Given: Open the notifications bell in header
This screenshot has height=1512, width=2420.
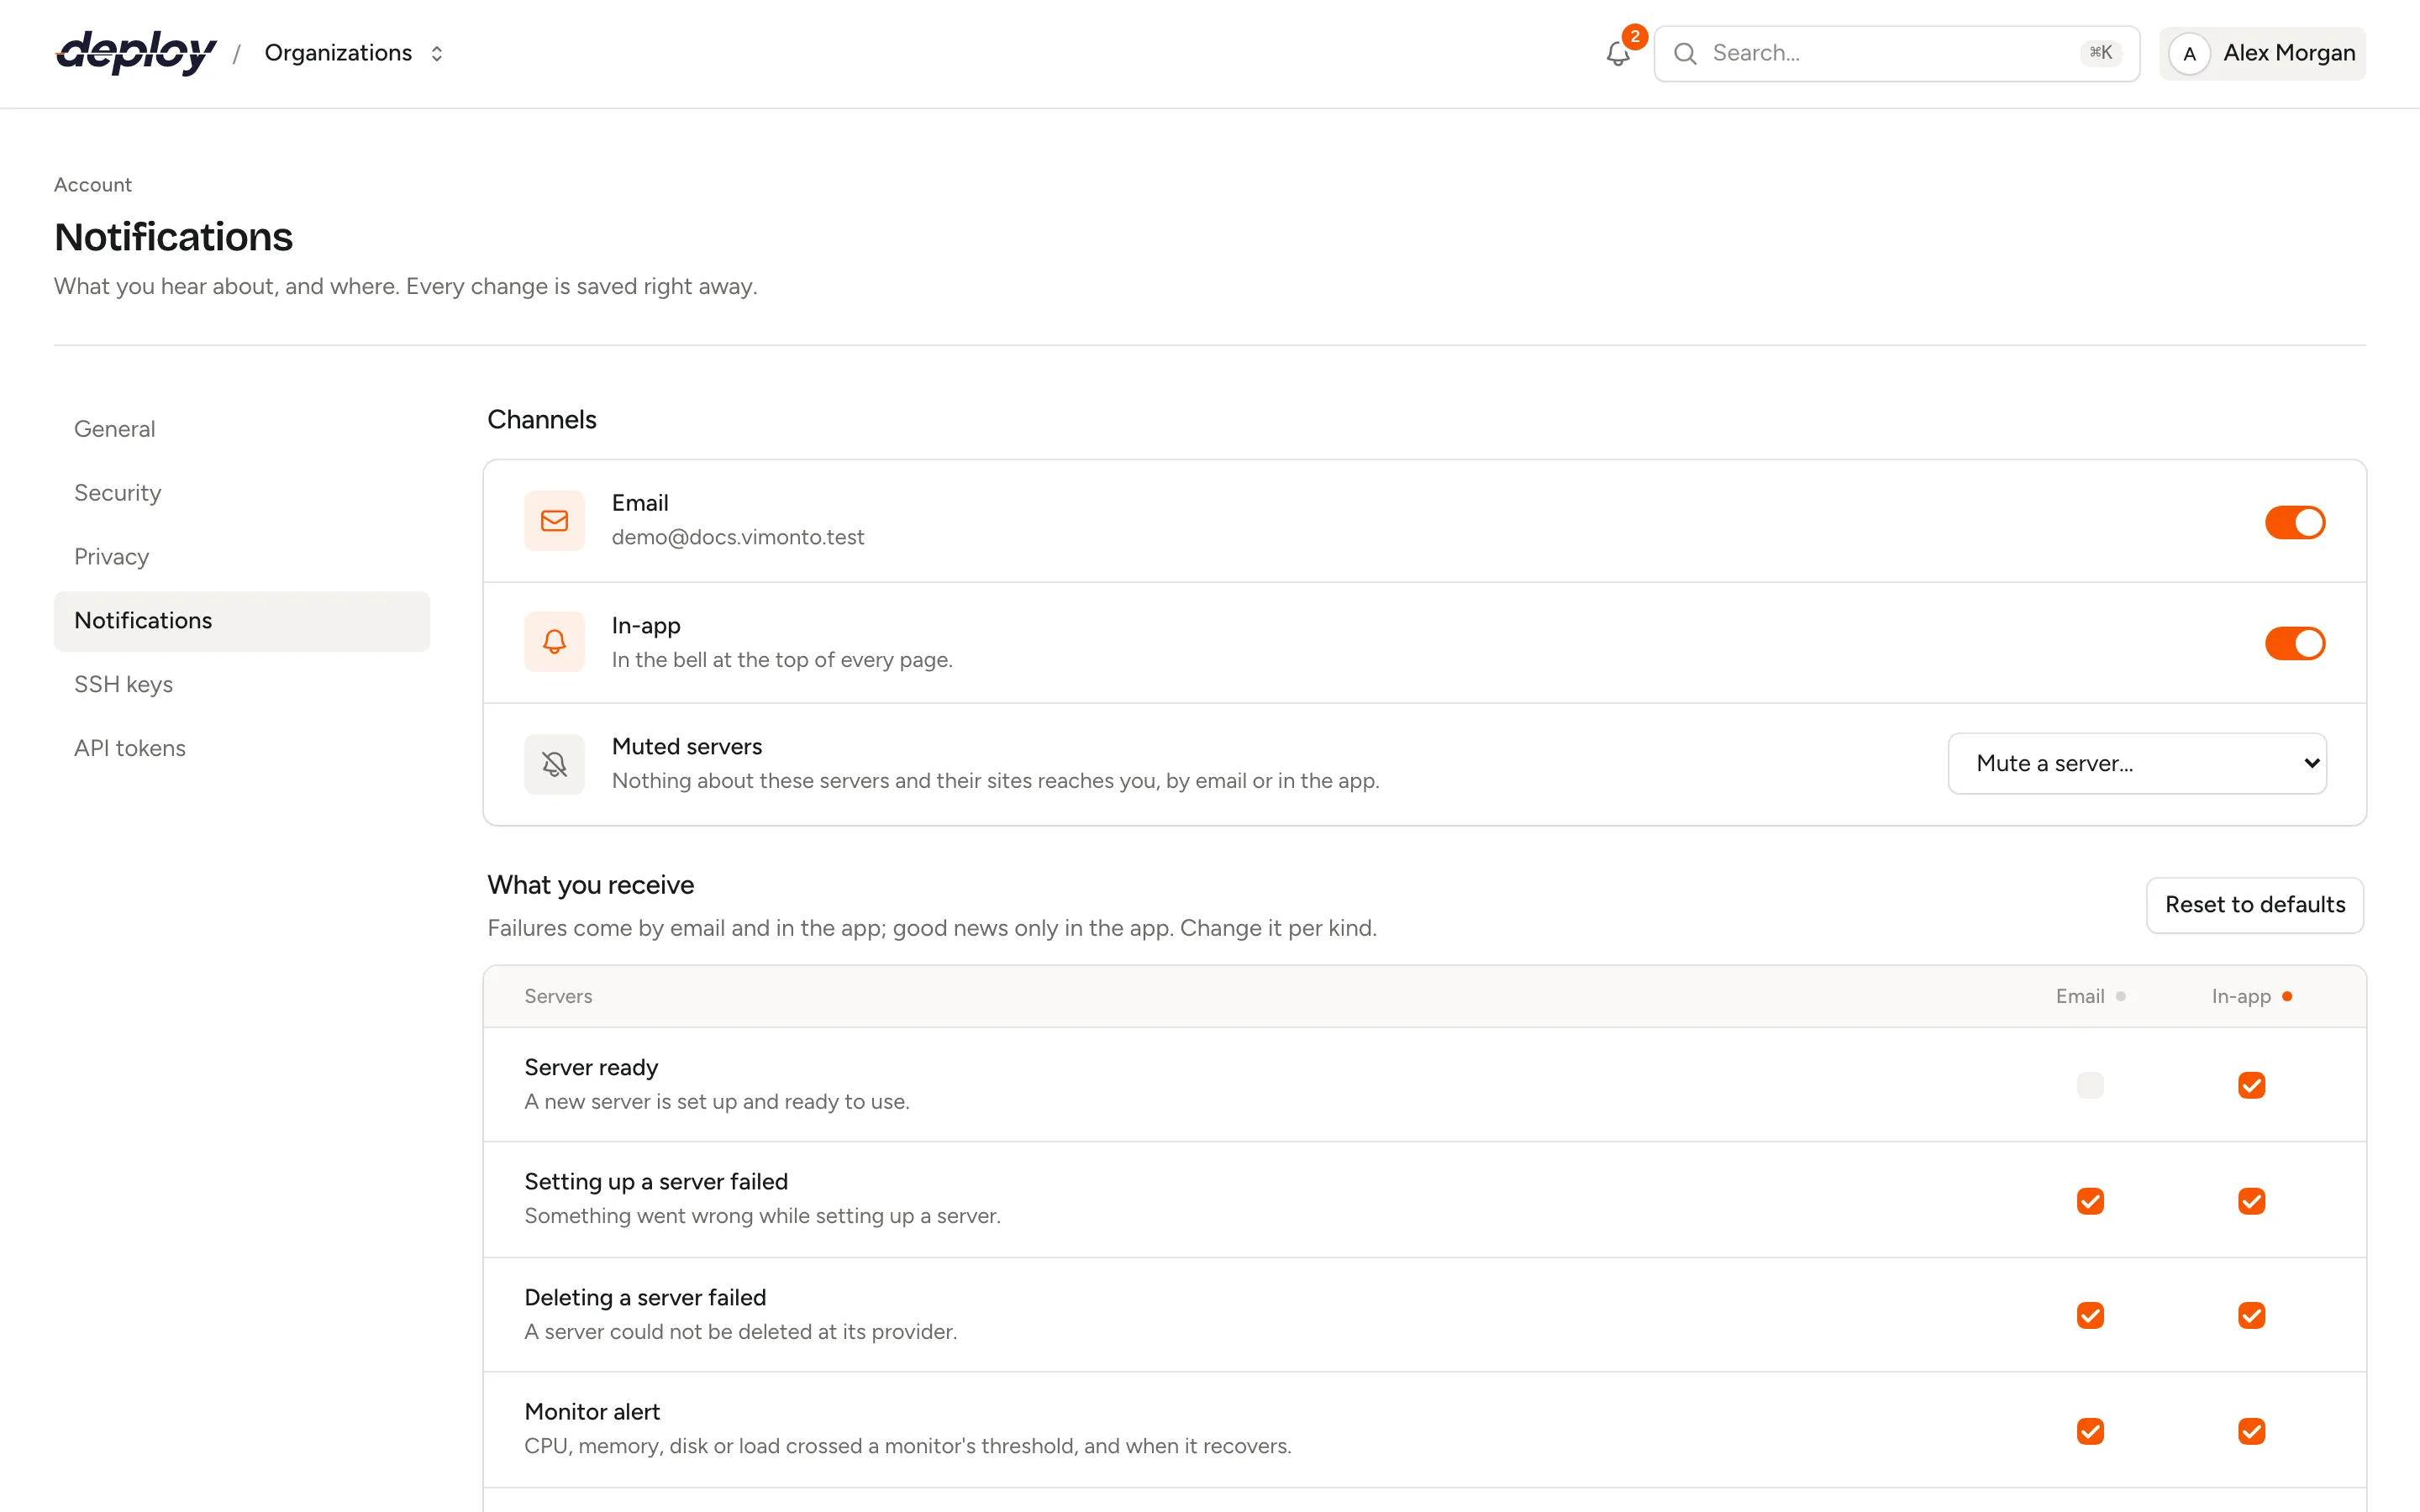Looking at the screenshot, I should 1618,54.
